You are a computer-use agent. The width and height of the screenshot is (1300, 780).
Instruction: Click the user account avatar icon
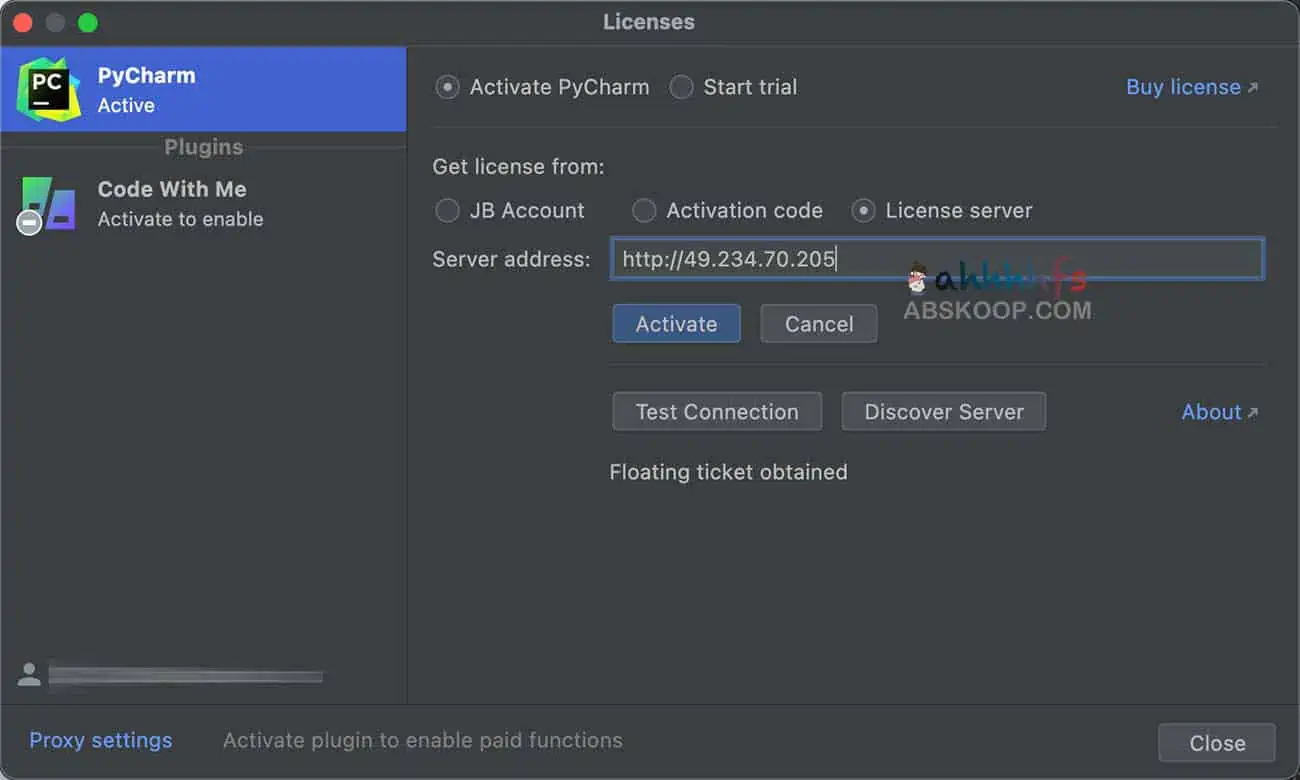click(30, 675)
